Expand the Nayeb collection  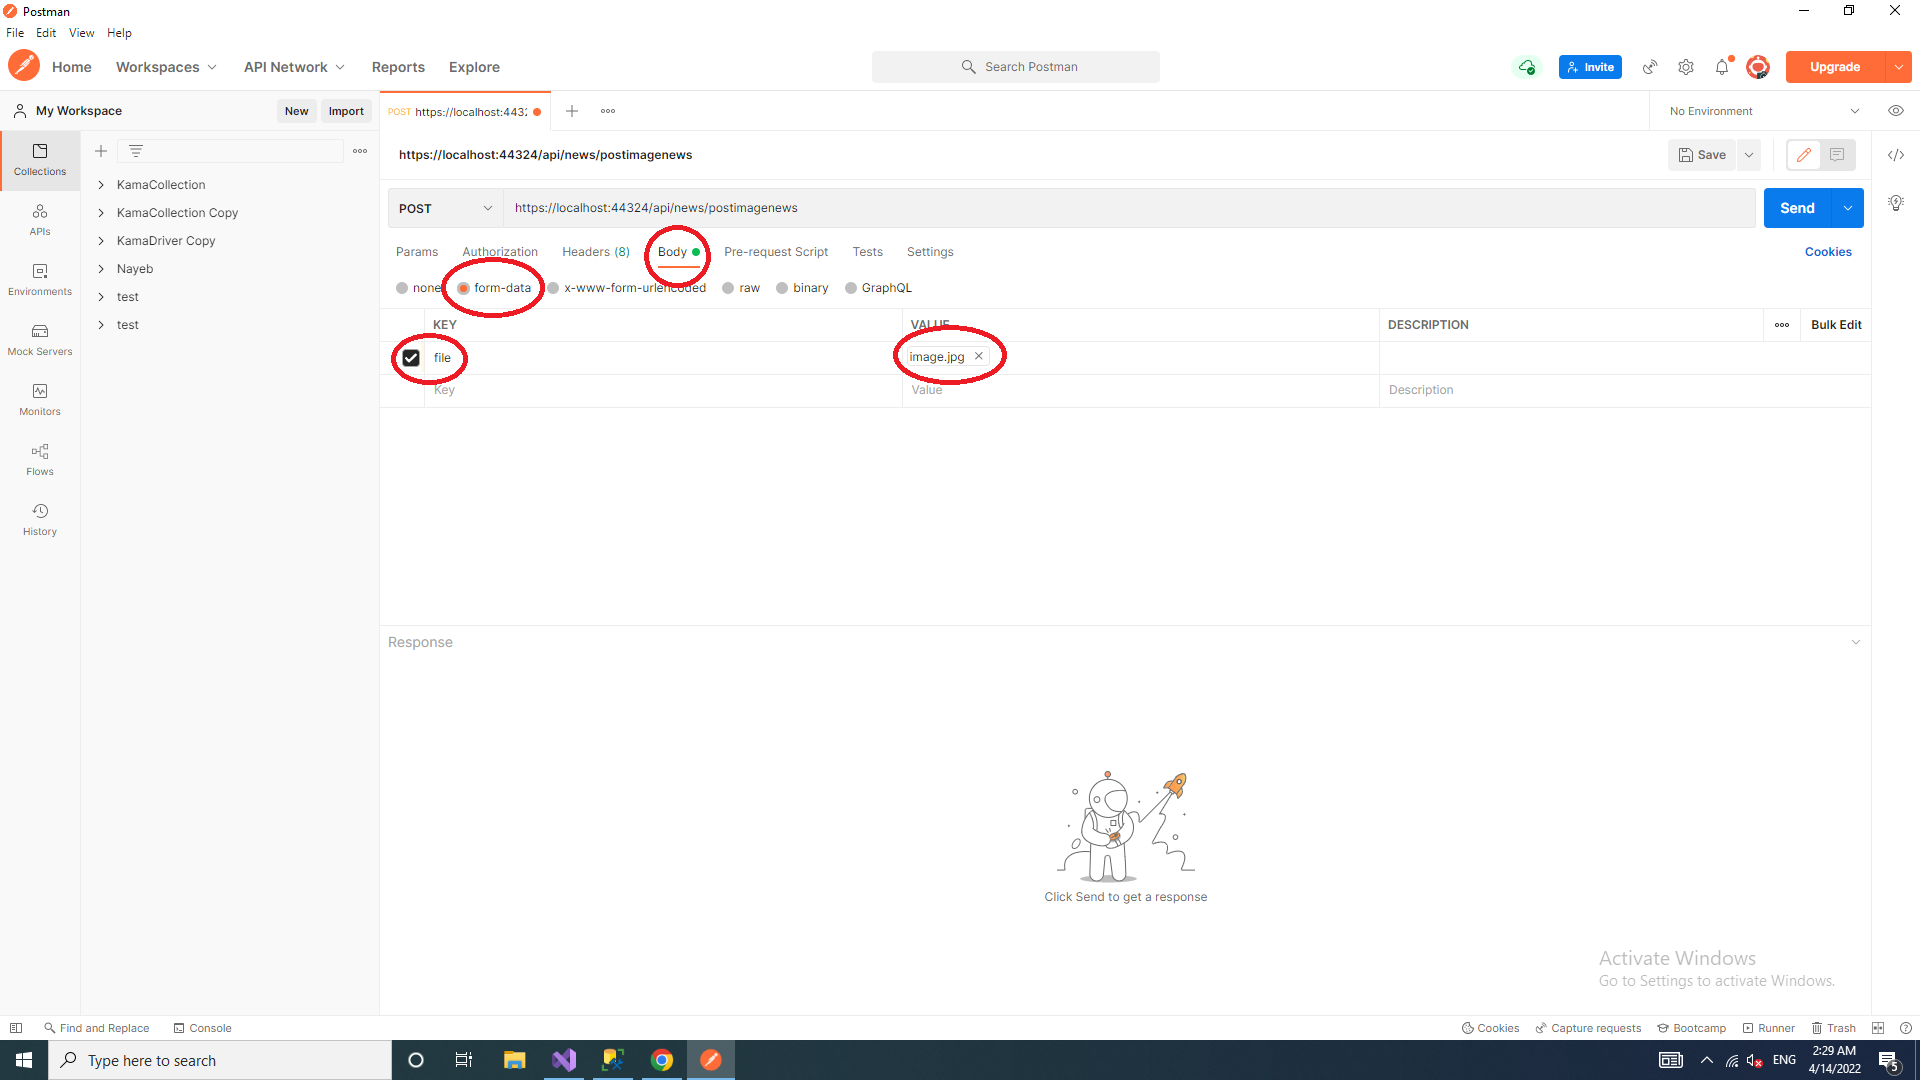101,269
